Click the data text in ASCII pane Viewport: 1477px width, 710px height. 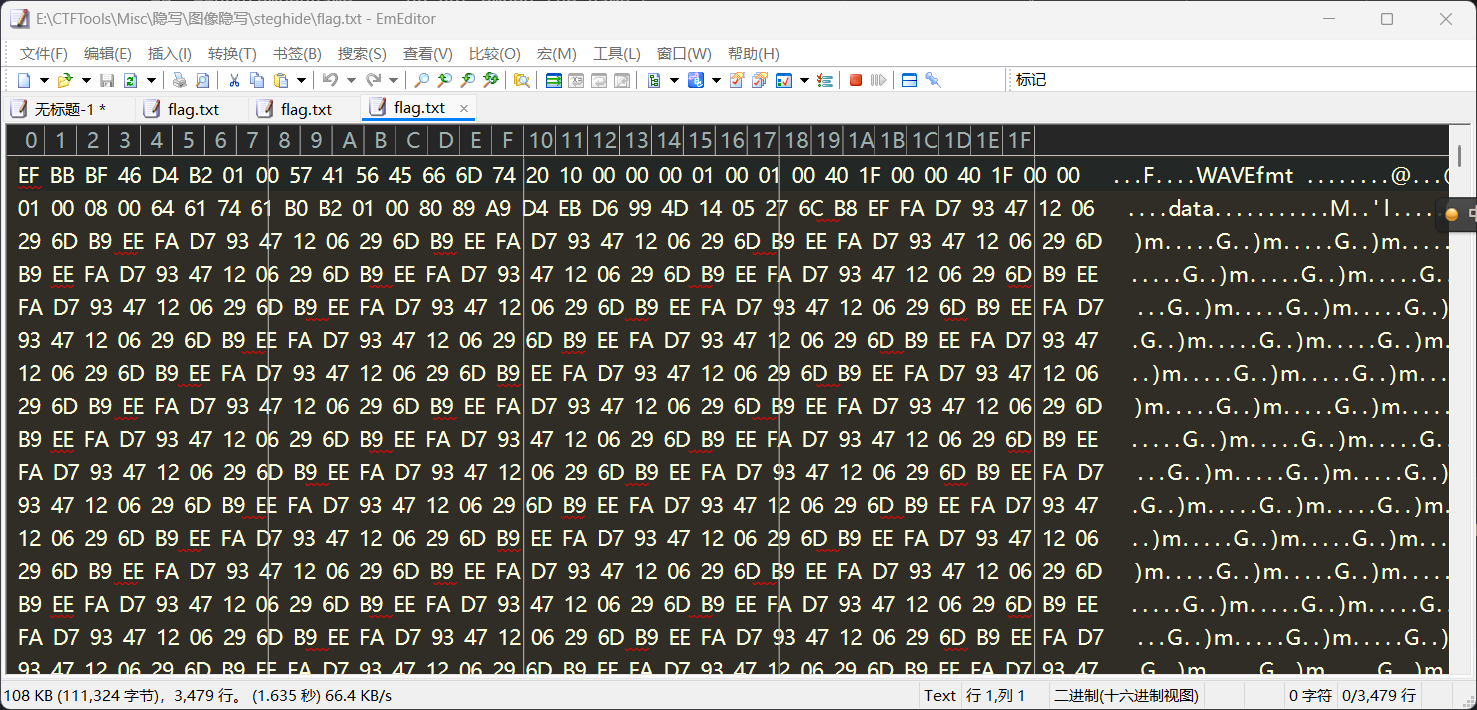(1190, 210)
